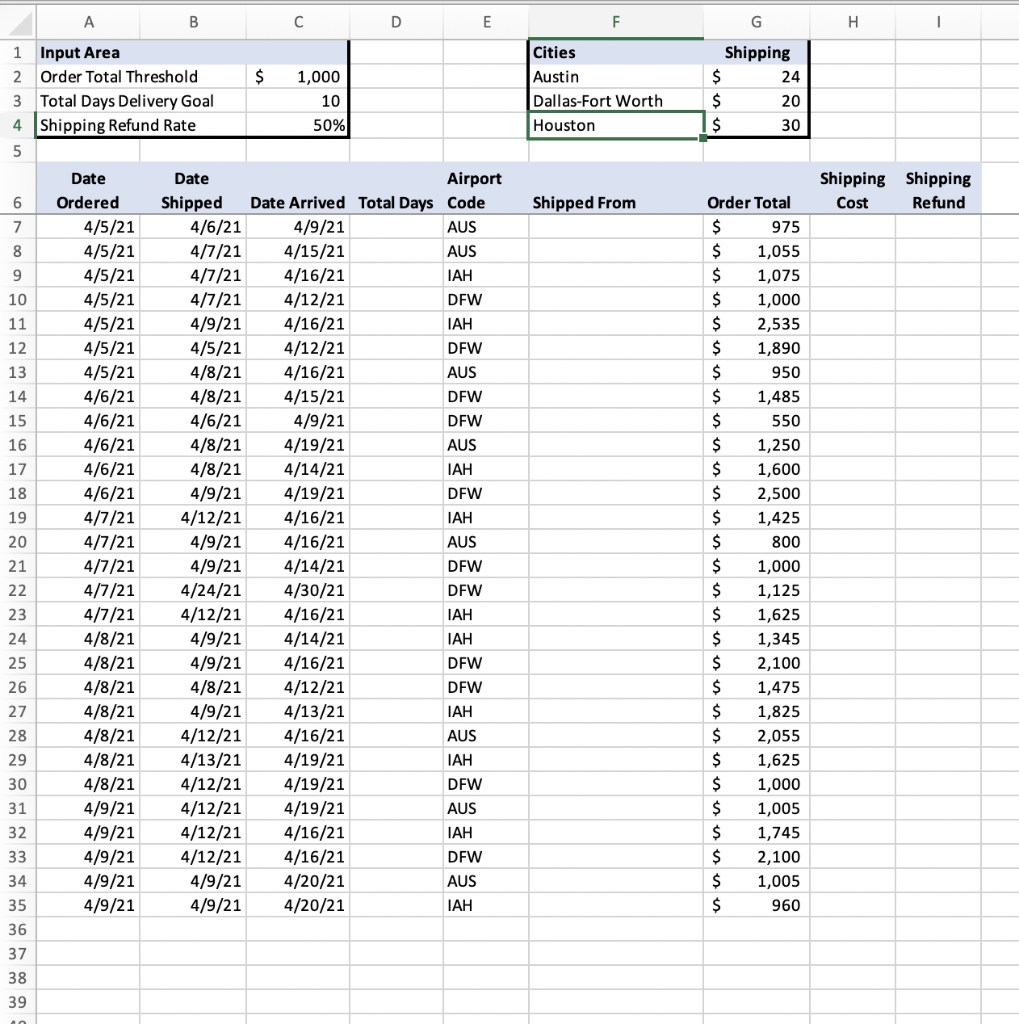Click the Select All corner triangle
This screenshot has height=1024, width=1019.
coord(21,24)
